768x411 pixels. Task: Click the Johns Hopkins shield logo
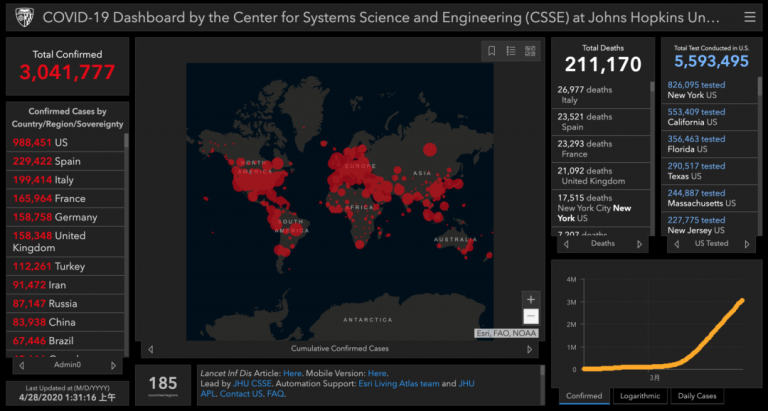pyautogui.click(x=24, y=18)
